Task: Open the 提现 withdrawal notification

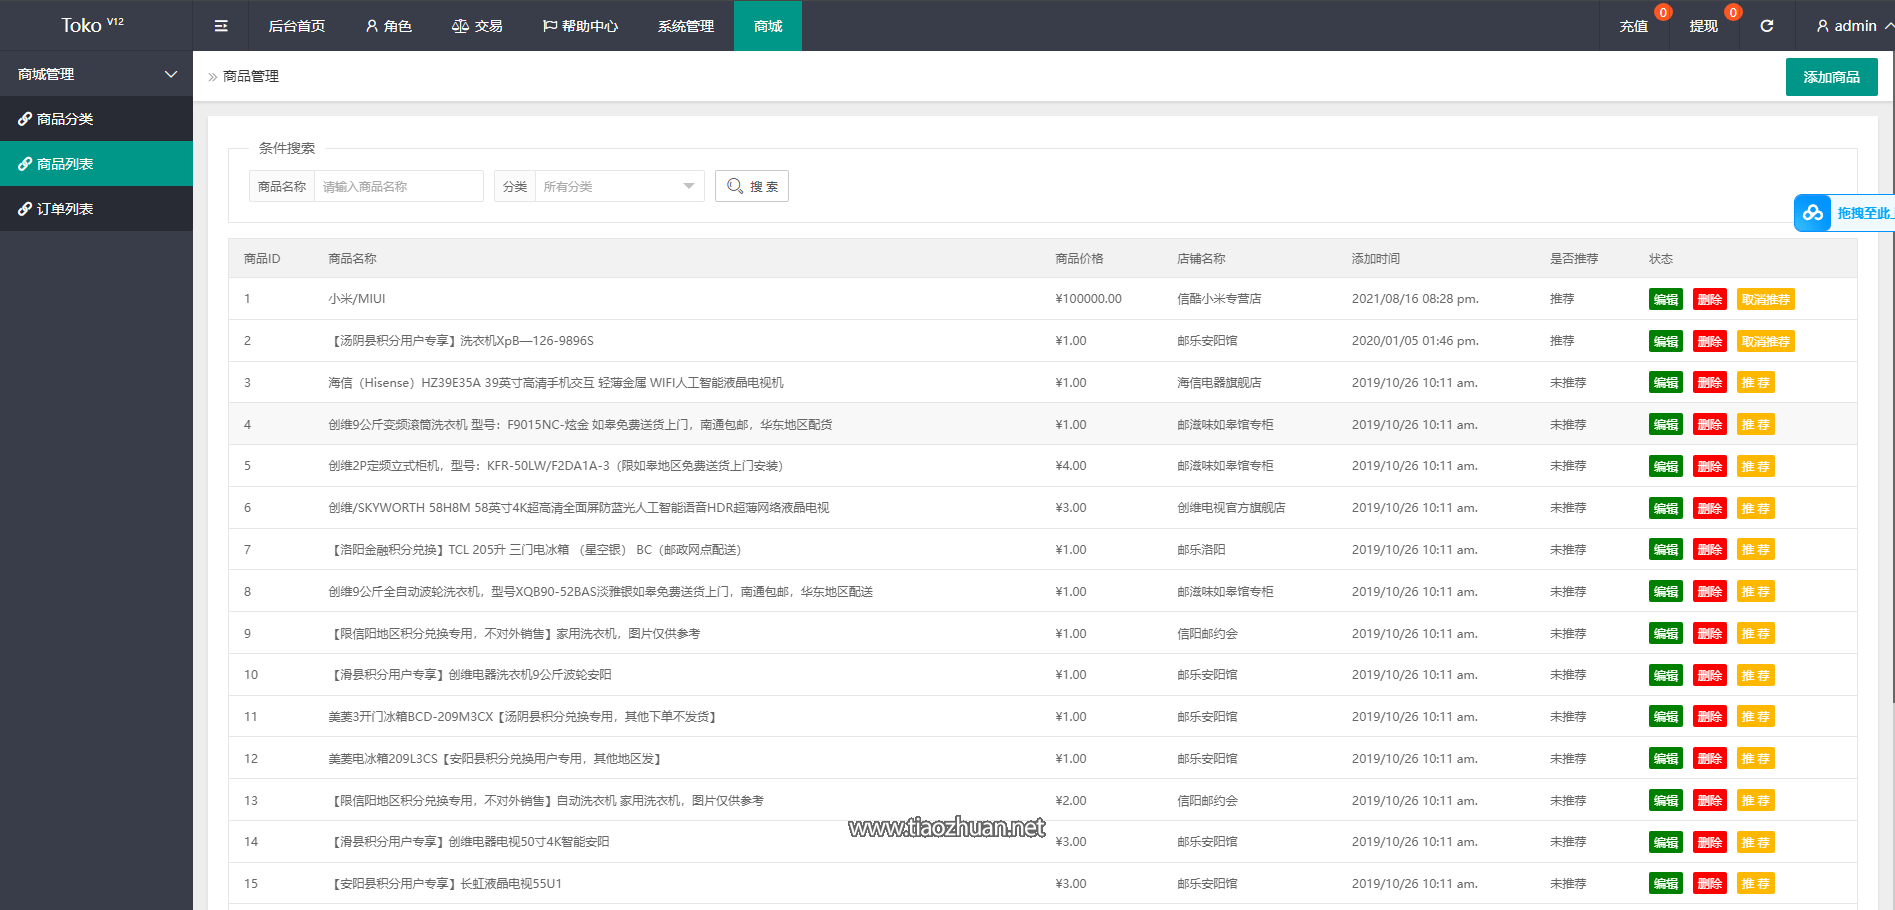Action: (x=1703, y=26)
